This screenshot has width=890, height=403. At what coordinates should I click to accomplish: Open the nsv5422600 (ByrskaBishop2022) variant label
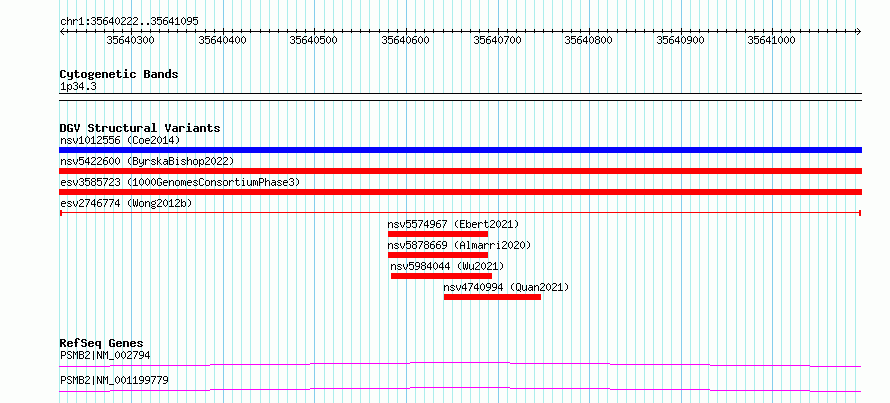tap(147, 161)
